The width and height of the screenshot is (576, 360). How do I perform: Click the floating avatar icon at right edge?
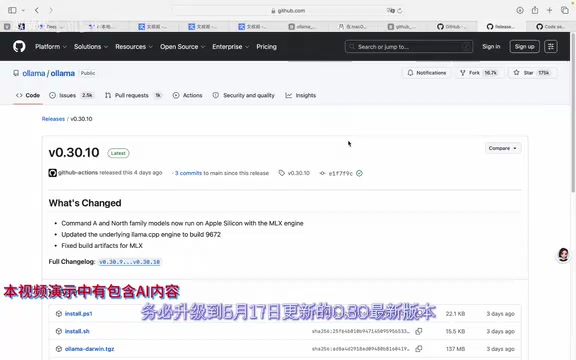click(x=563, y=254)
